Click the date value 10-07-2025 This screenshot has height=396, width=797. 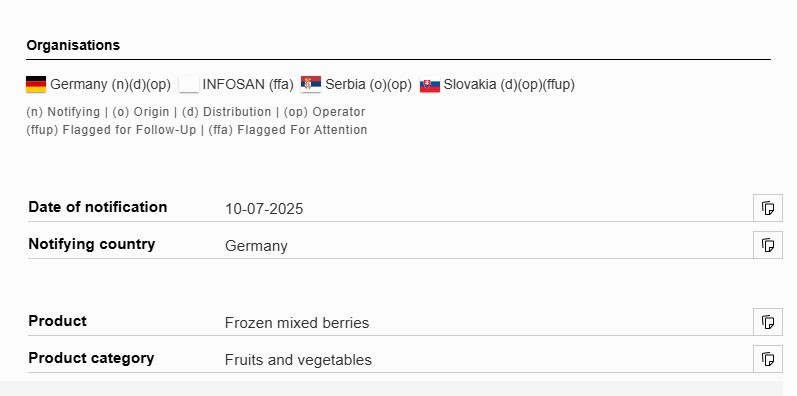(x=264, y=209)
